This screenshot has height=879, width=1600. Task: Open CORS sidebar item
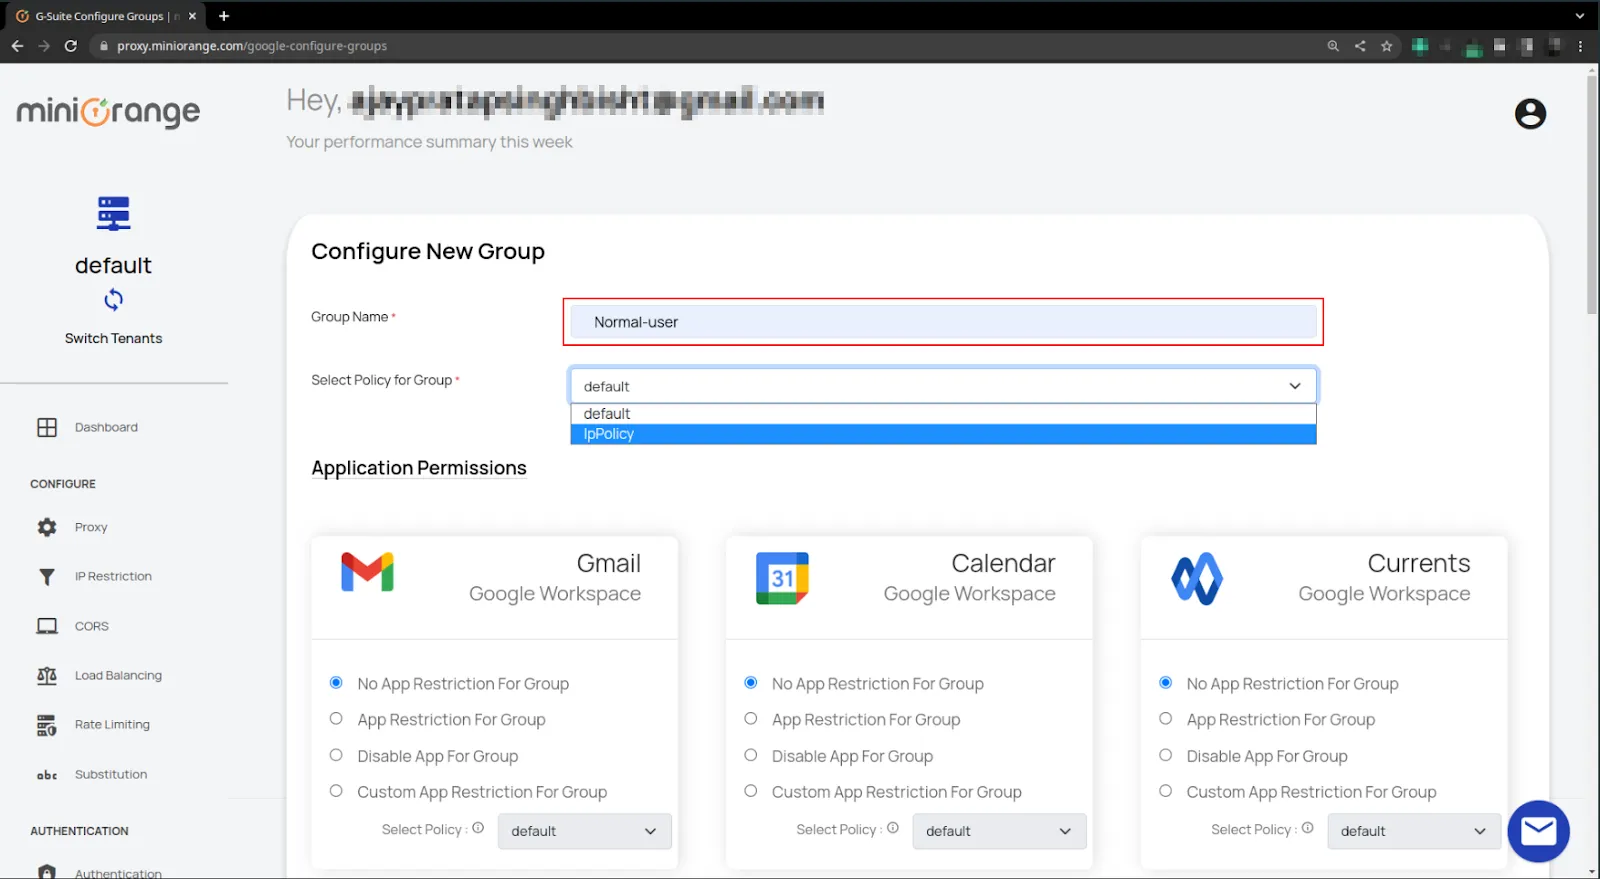[x=92, y=626]
